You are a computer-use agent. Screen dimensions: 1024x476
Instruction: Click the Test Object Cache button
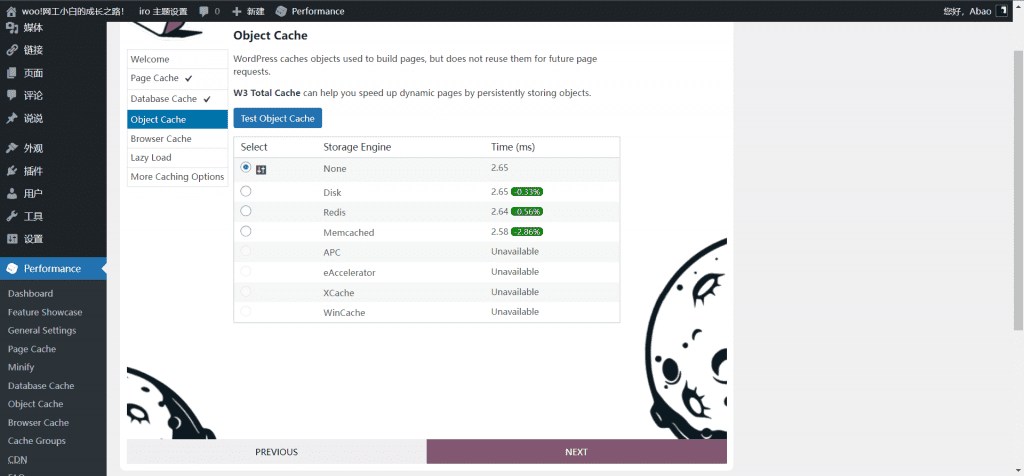coord(278,118)
